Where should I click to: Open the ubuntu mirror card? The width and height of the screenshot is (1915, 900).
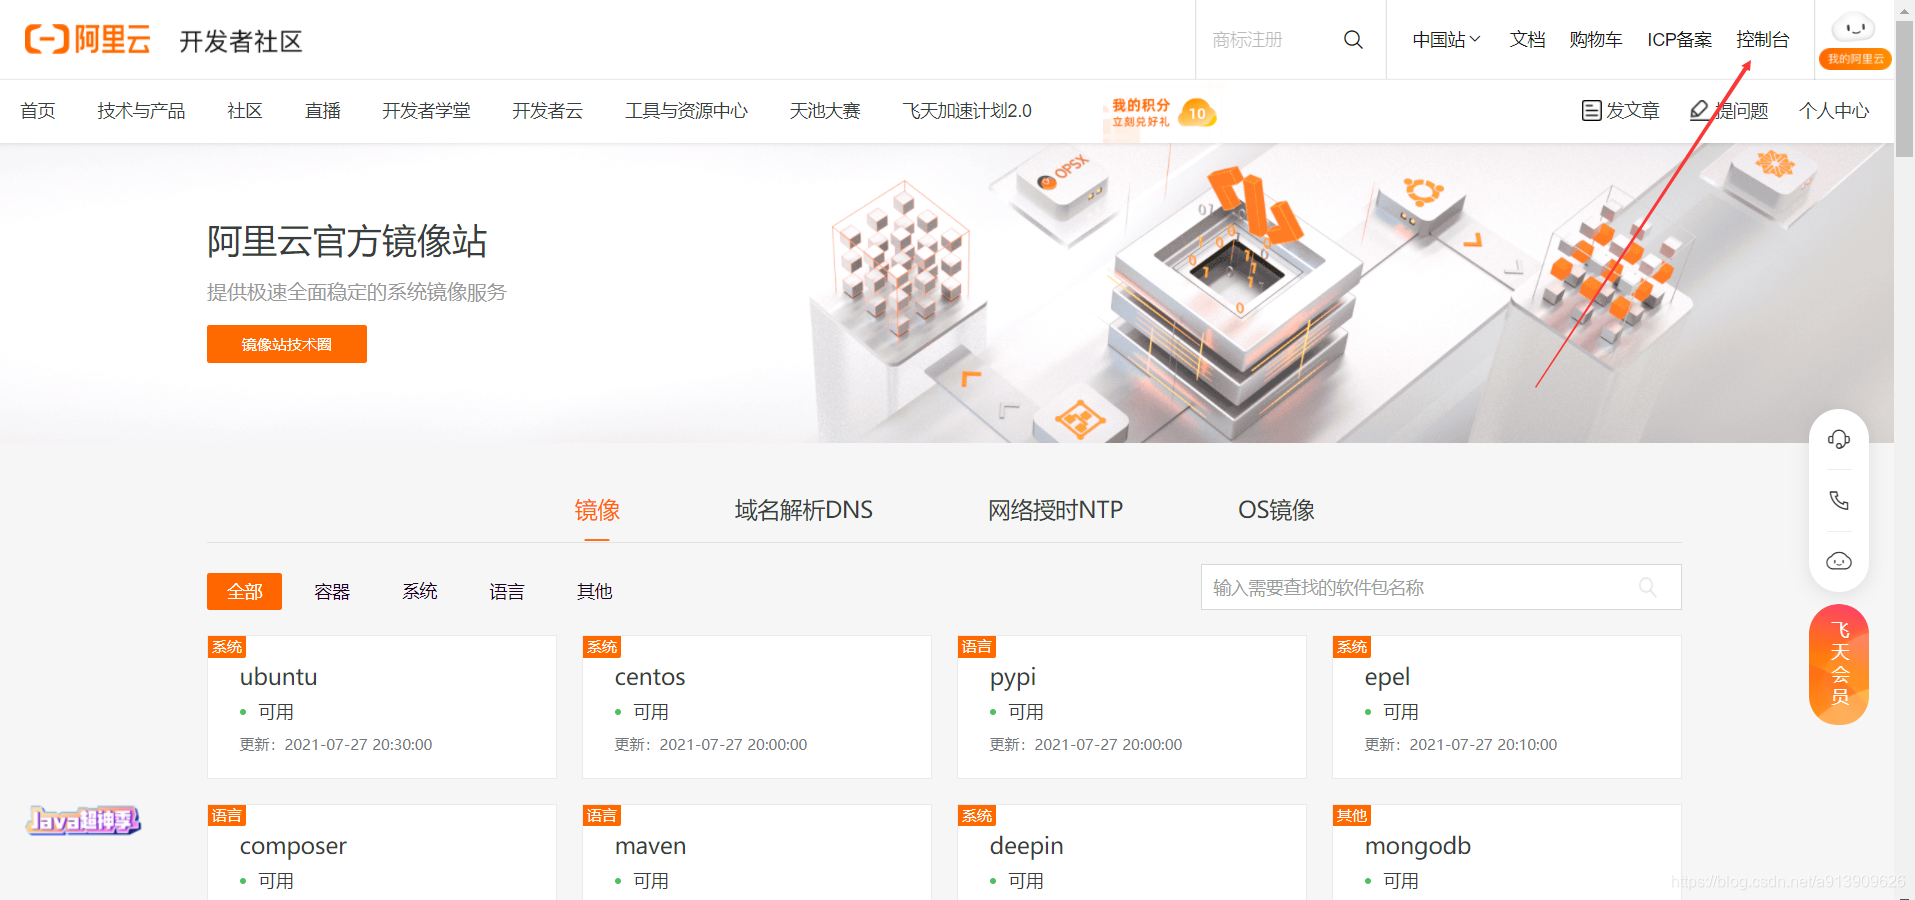click(382, 707)
